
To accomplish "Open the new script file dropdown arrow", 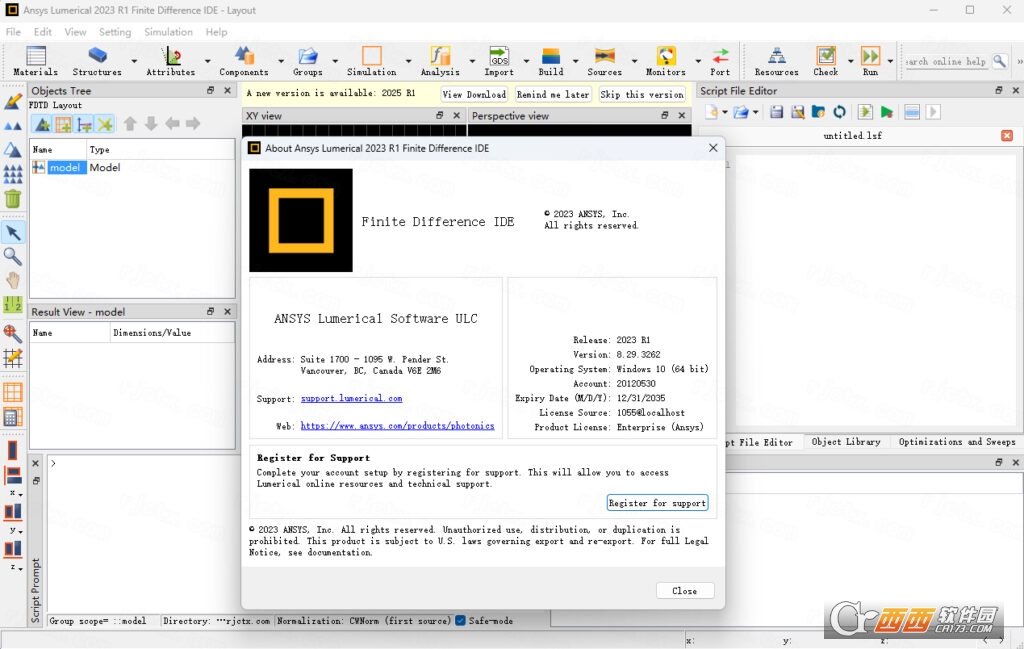I will pyautogui.click(x=725, y=112).
